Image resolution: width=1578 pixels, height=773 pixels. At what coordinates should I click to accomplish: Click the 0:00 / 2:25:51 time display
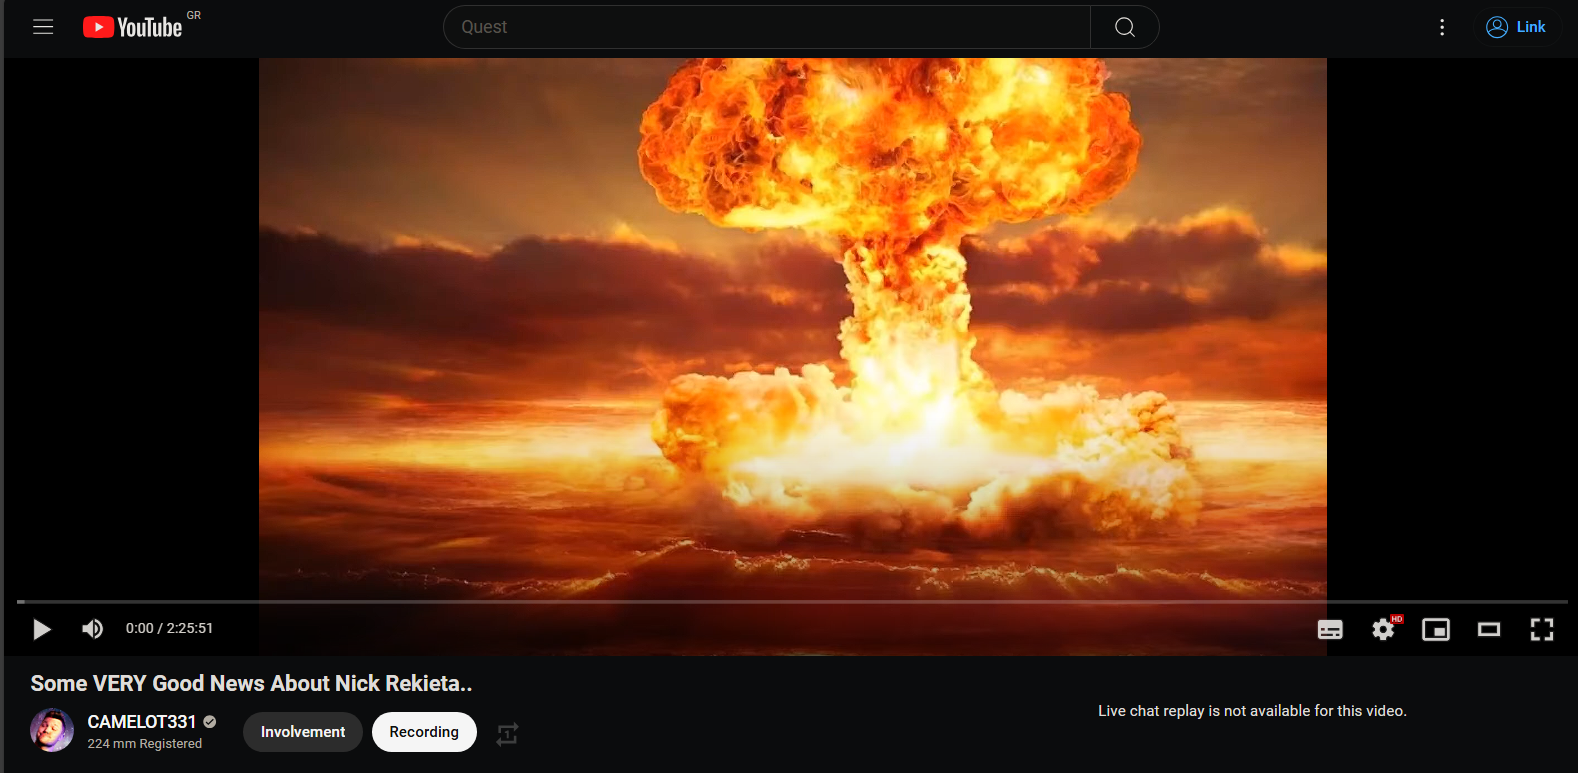169,629
